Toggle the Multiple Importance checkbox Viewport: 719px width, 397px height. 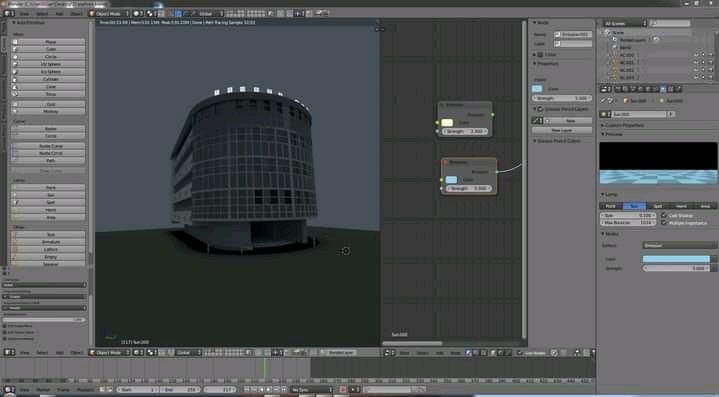pyautogui.click(x=664, y=223)
